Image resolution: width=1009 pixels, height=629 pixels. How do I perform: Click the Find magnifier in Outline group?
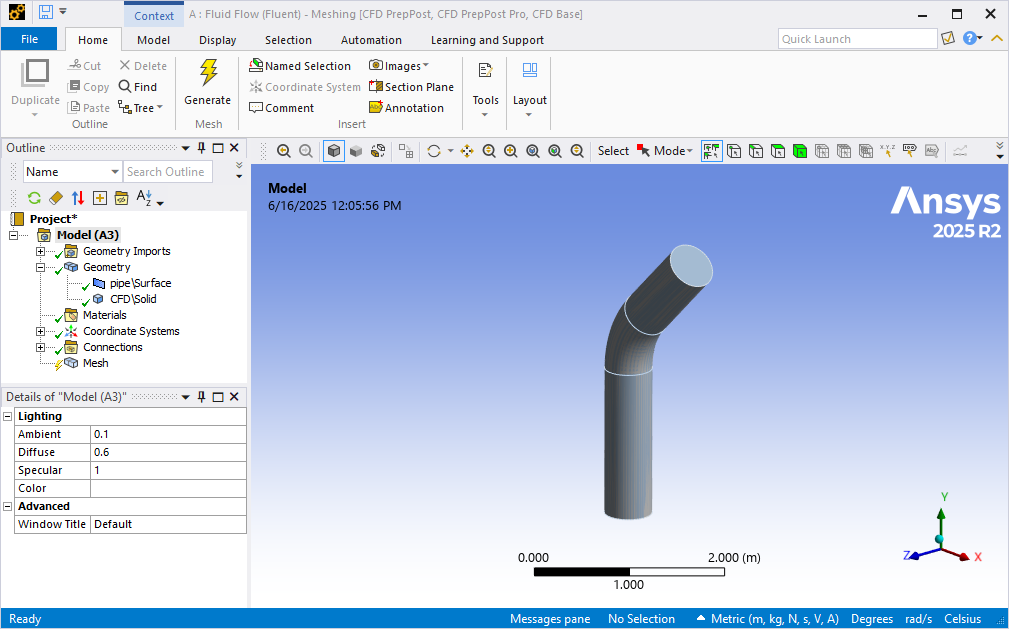[137, 87]
